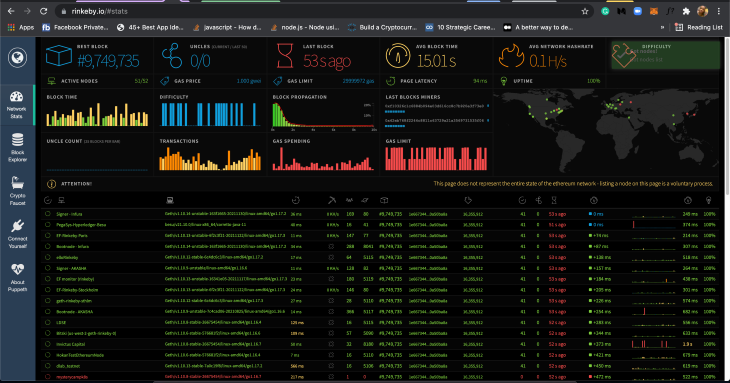
Task: Sort nodes by the pending transactions icon
Action: point(365,200)
